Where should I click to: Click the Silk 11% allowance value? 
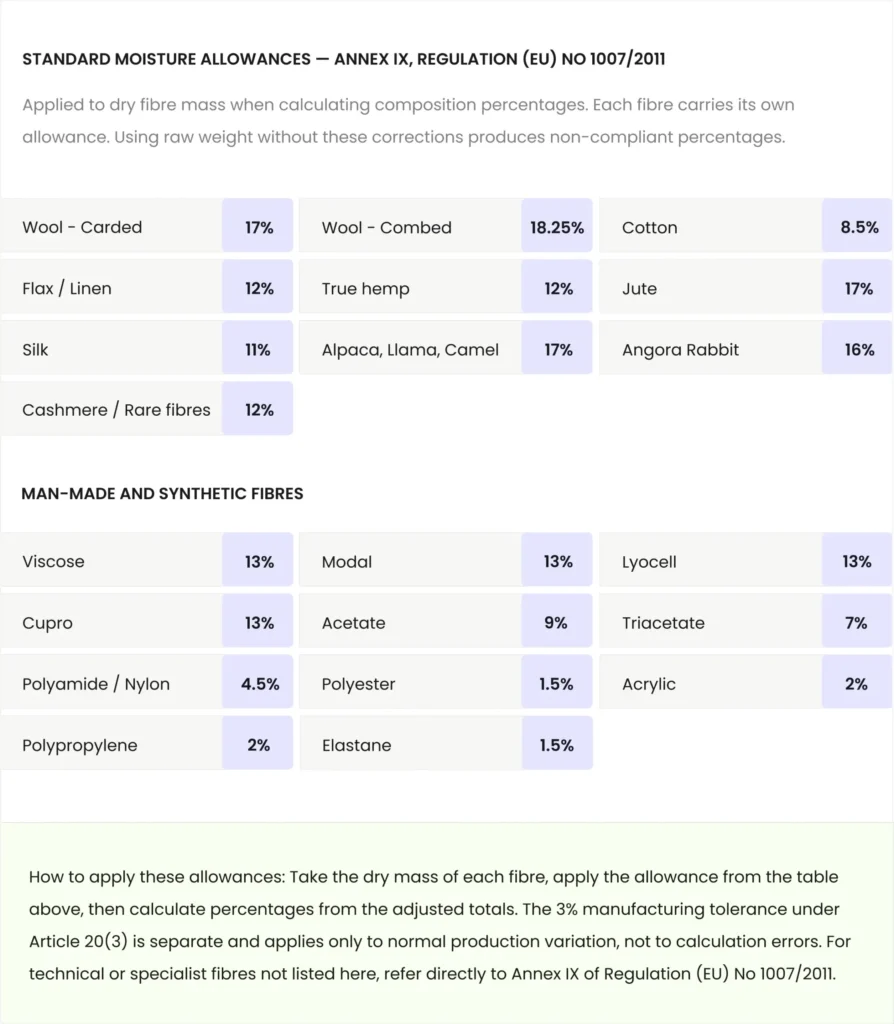tap(257, 348)
